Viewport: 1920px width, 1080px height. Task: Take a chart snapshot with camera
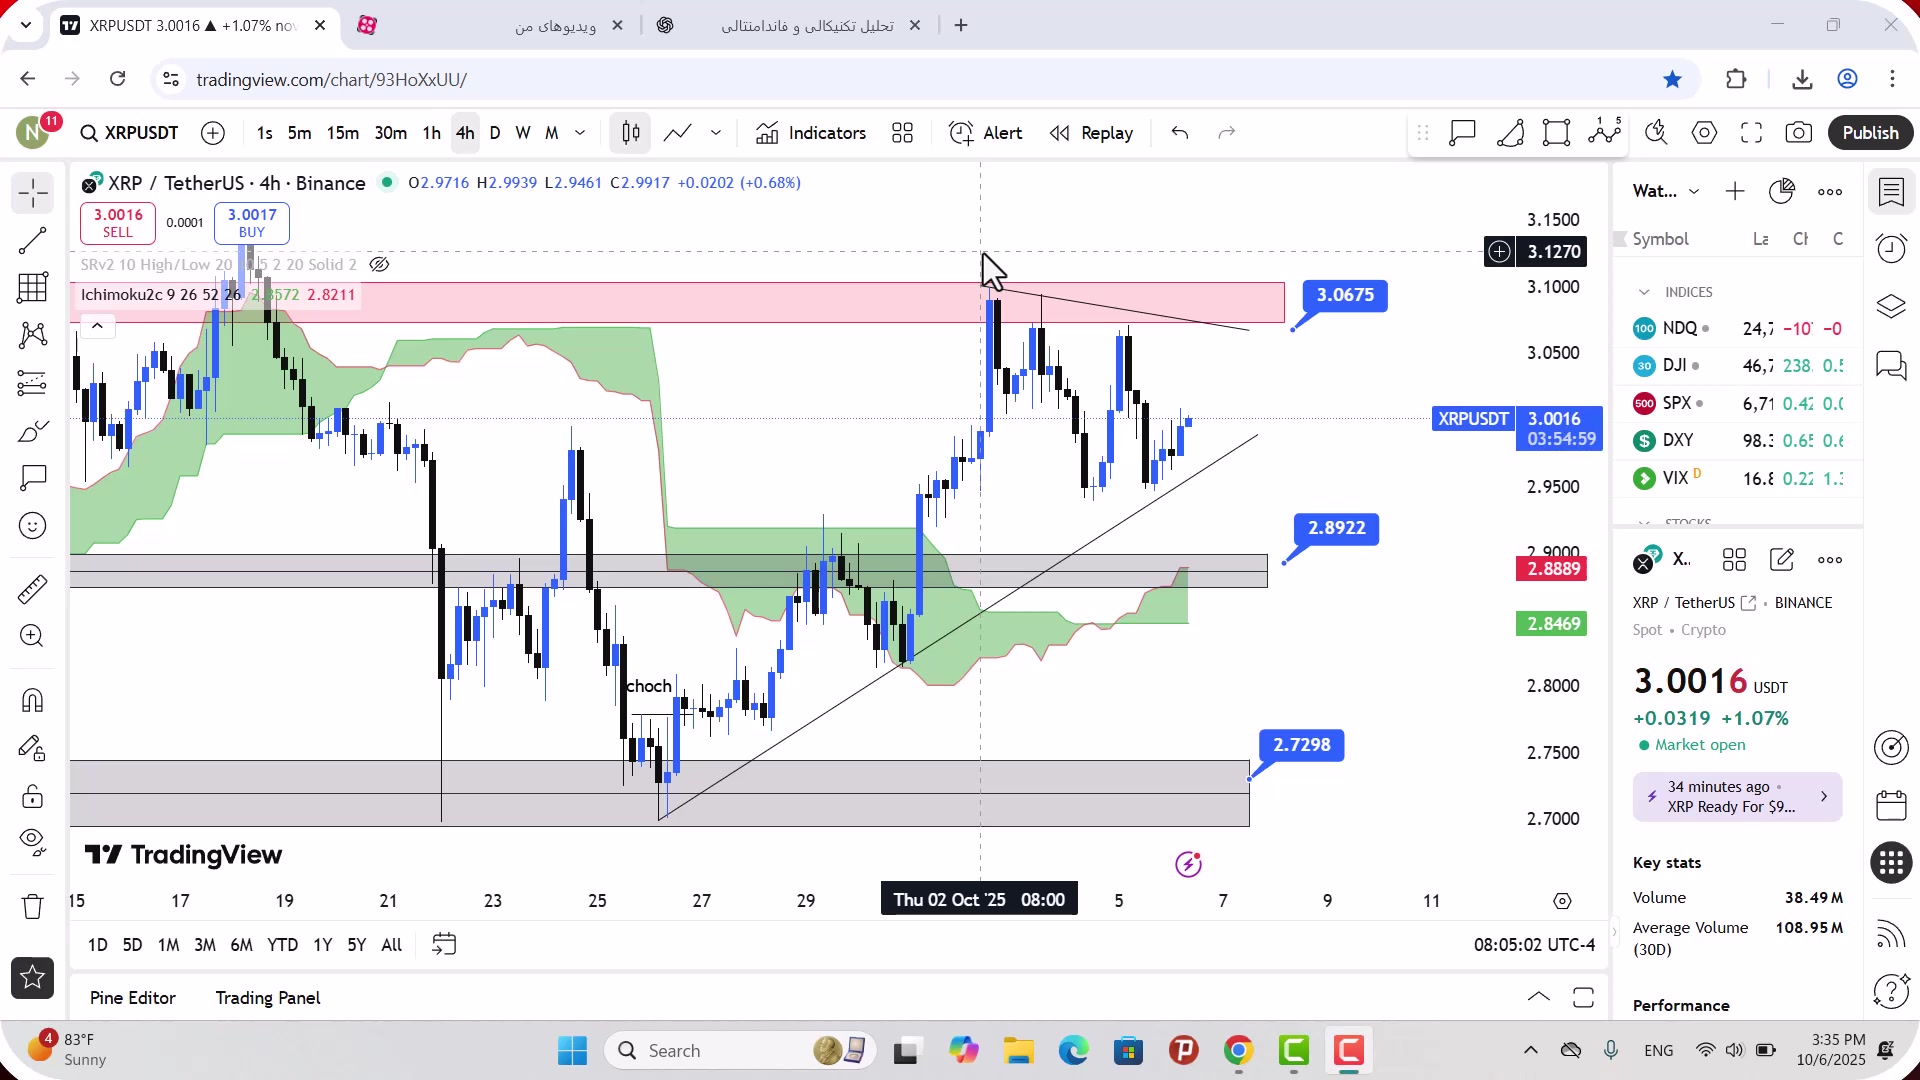pyautogui.click(x=1799, y=133)
